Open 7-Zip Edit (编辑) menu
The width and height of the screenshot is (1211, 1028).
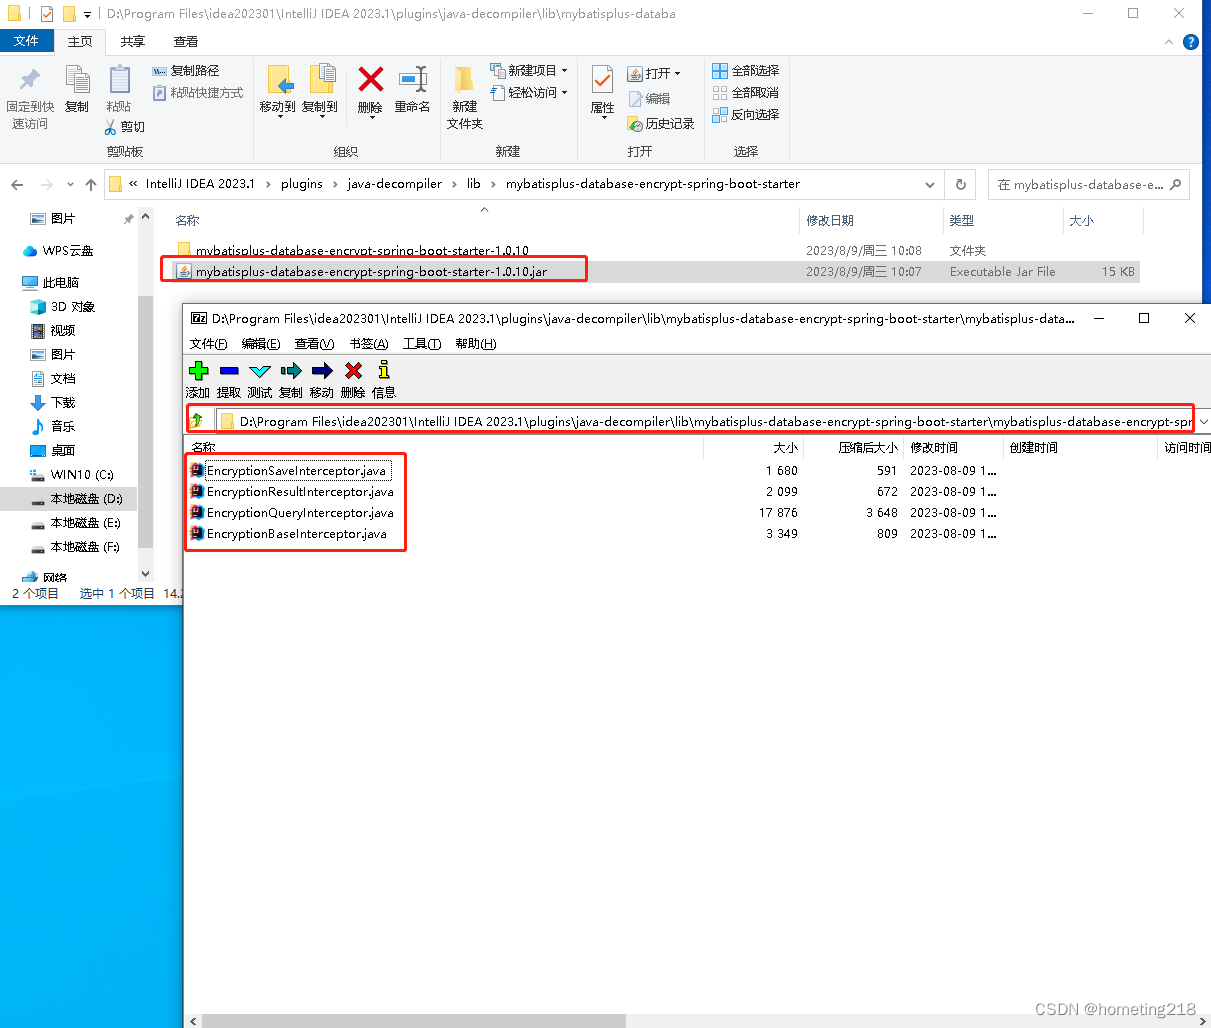tap(260, 344)
